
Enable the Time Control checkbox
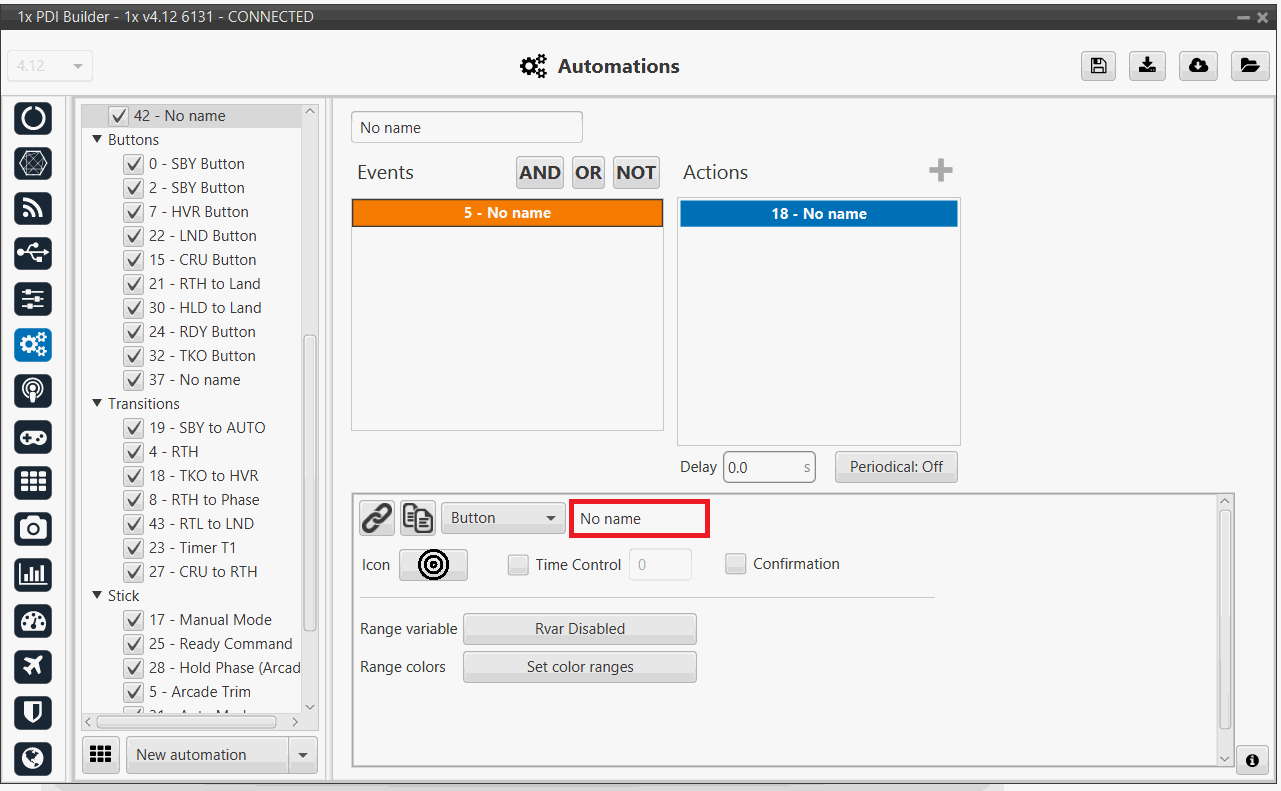pos(518,565)
